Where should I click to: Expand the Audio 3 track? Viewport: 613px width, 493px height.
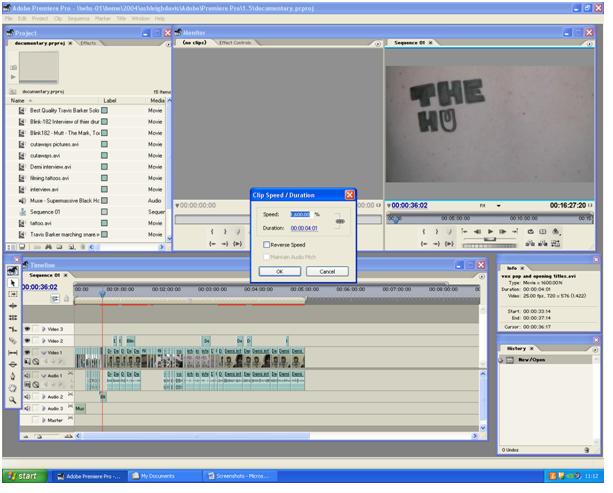44,409
